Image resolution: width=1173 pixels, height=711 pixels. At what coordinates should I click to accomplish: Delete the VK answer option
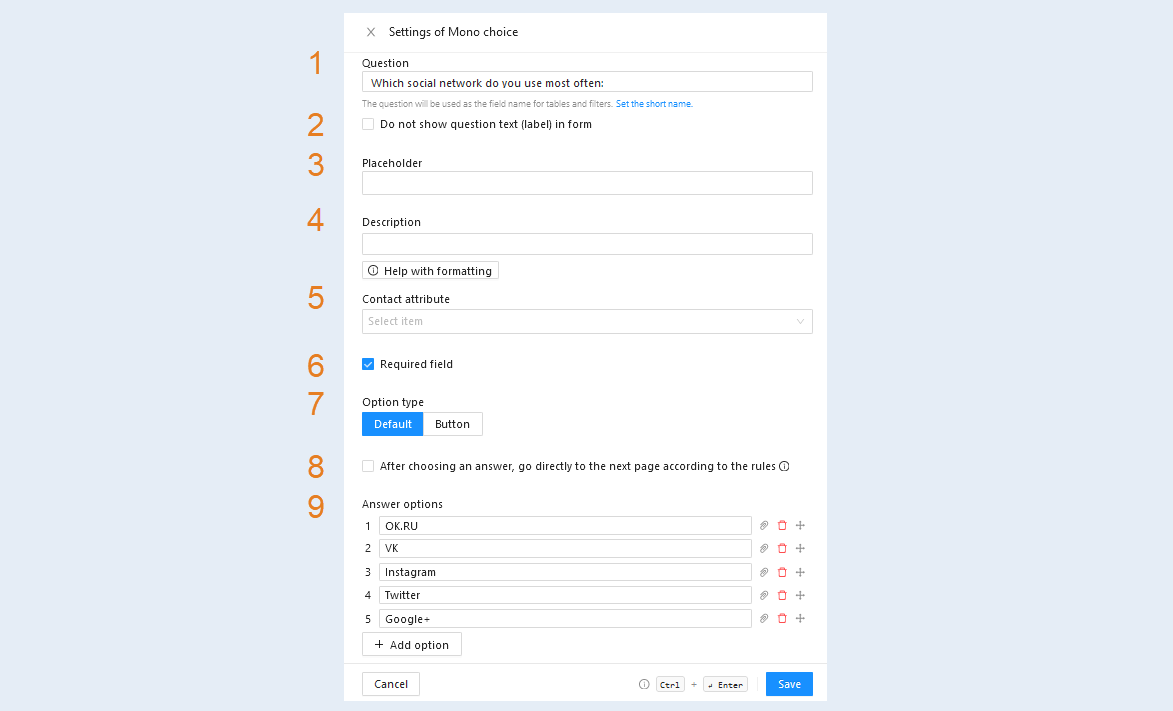[x=782, y=549]
